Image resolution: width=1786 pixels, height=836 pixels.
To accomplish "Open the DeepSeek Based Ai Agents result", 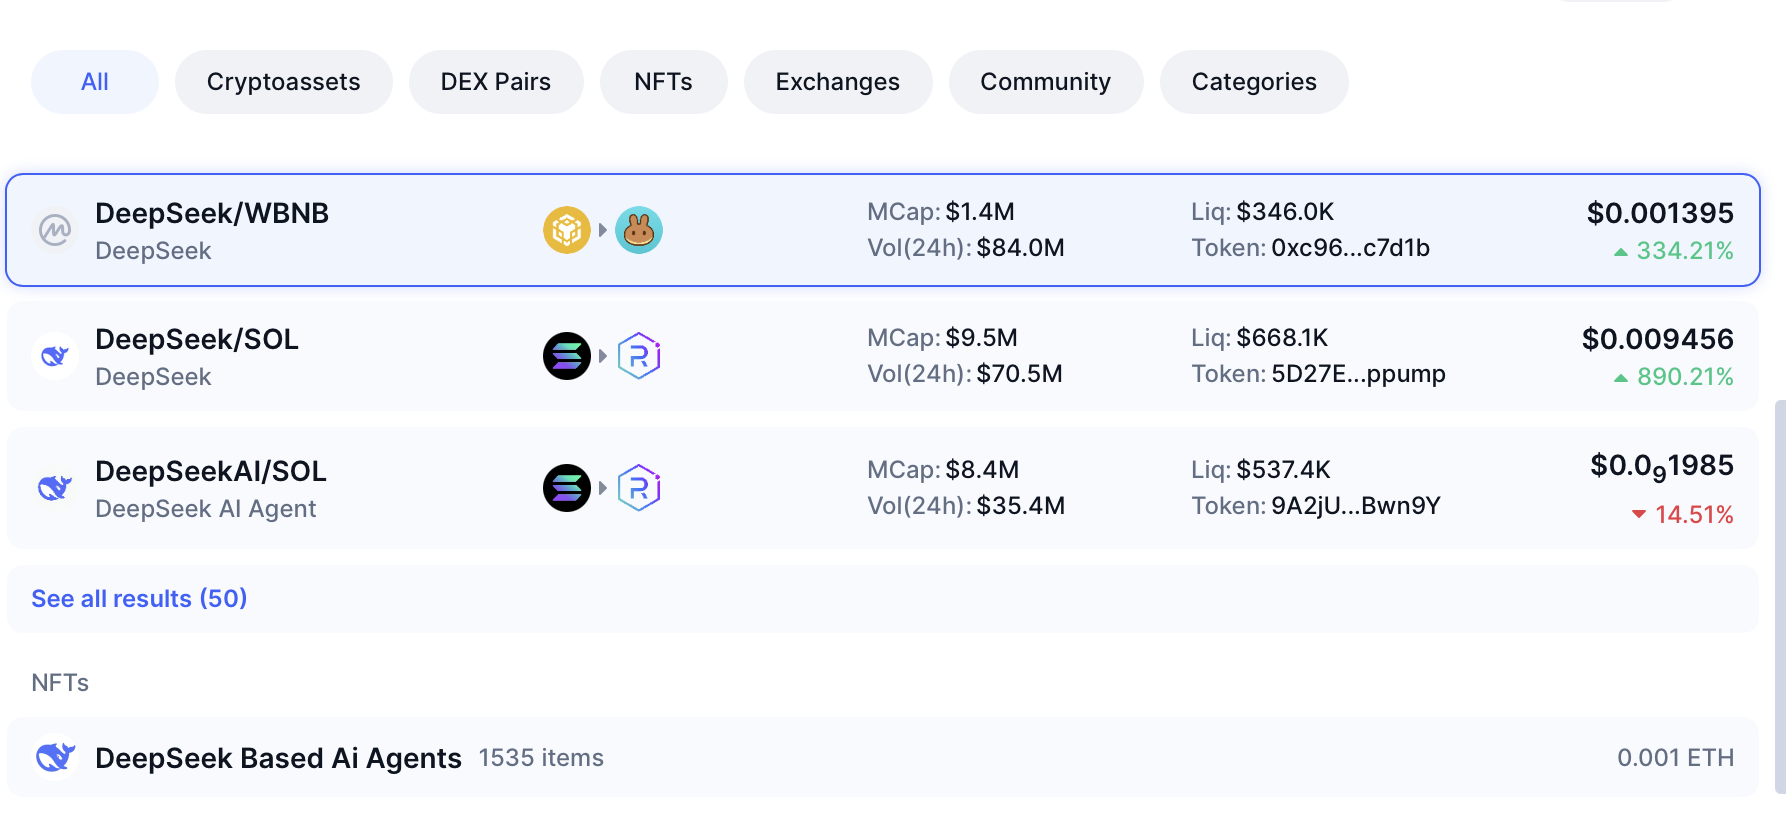I will pyautogui.click(x=278, y=758).
